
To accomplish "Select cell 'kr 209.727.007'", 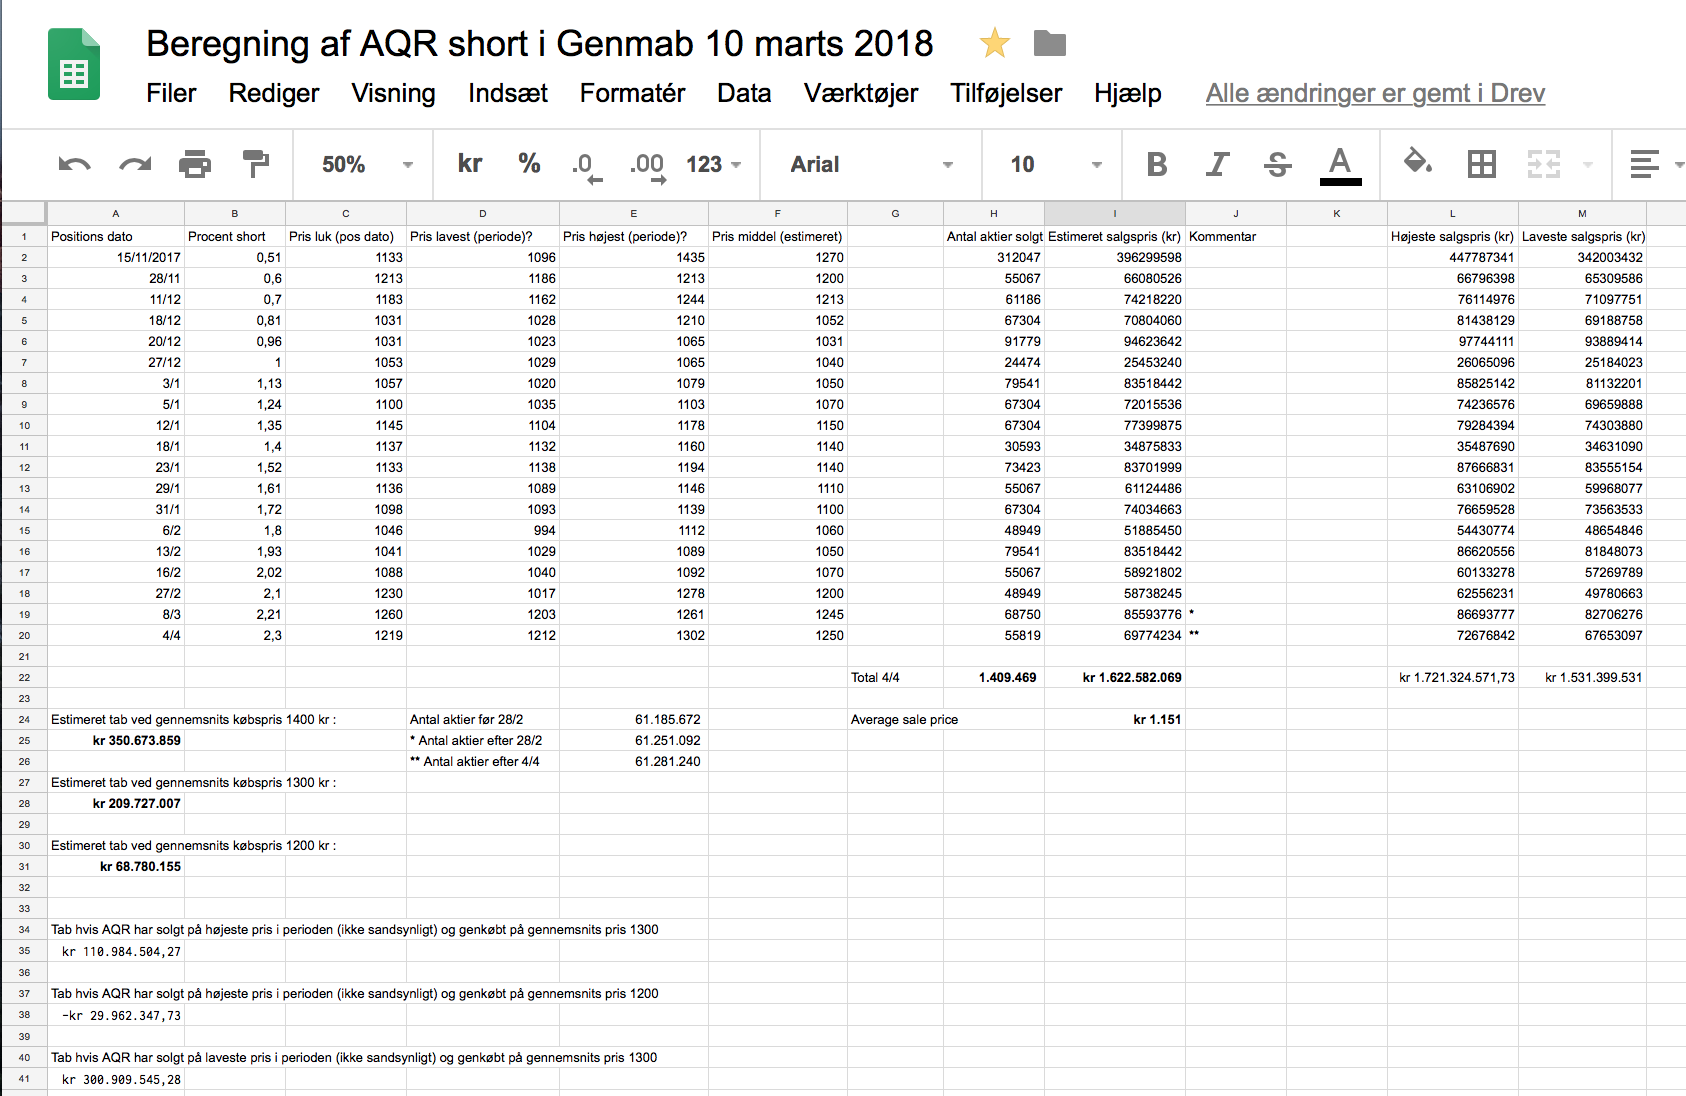I will coord(116,803).
